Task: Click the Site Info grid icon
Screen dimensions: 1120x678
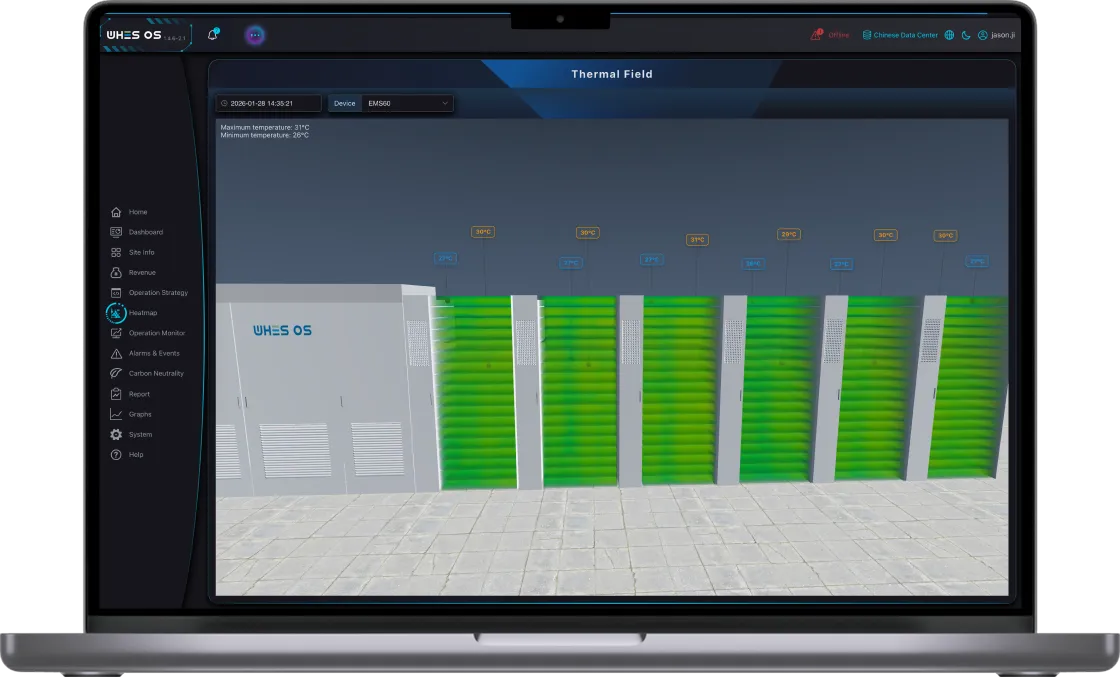Action: click(116, 253)
